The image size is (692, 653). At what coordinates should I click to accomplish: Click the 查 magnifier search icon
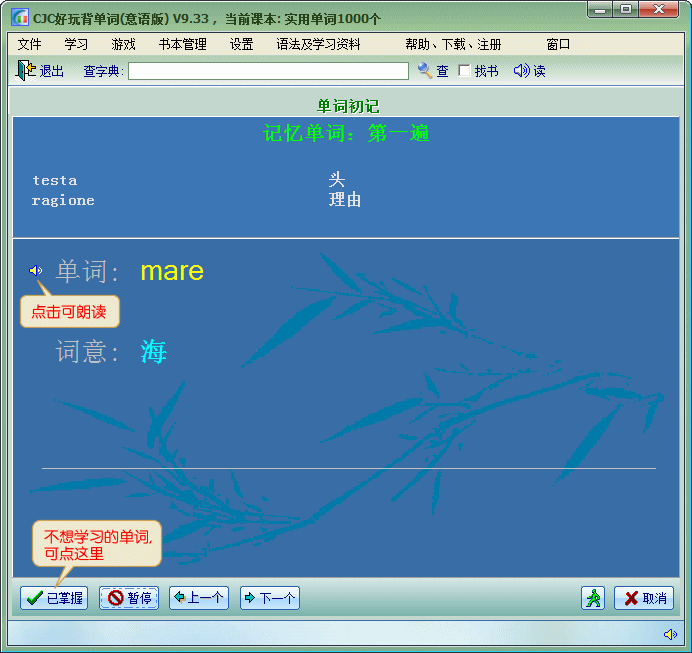[426, 70]
